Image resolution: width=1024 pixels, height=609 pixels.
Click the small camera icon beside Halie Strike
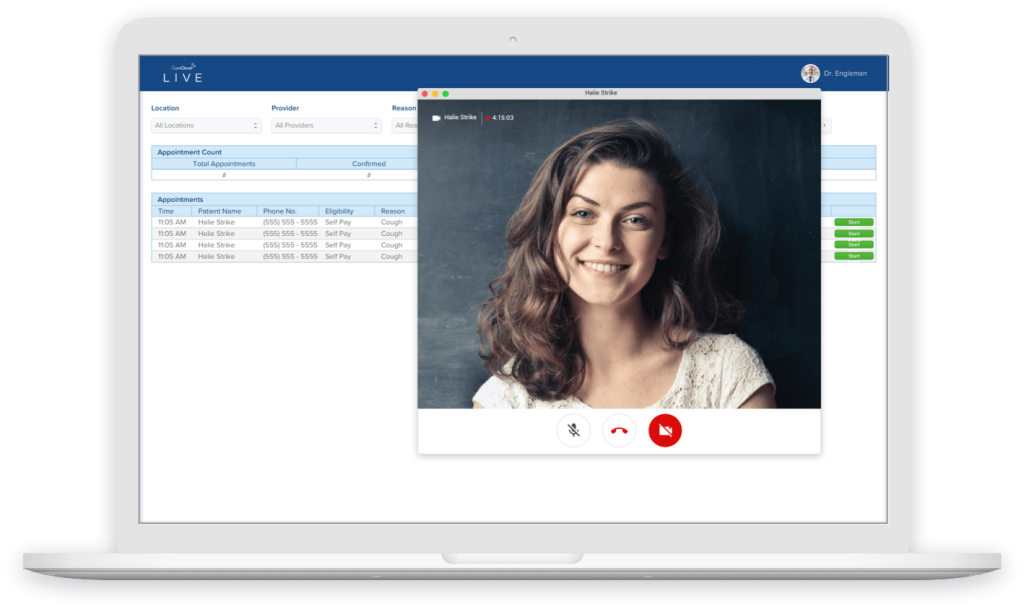pos(436,118)
